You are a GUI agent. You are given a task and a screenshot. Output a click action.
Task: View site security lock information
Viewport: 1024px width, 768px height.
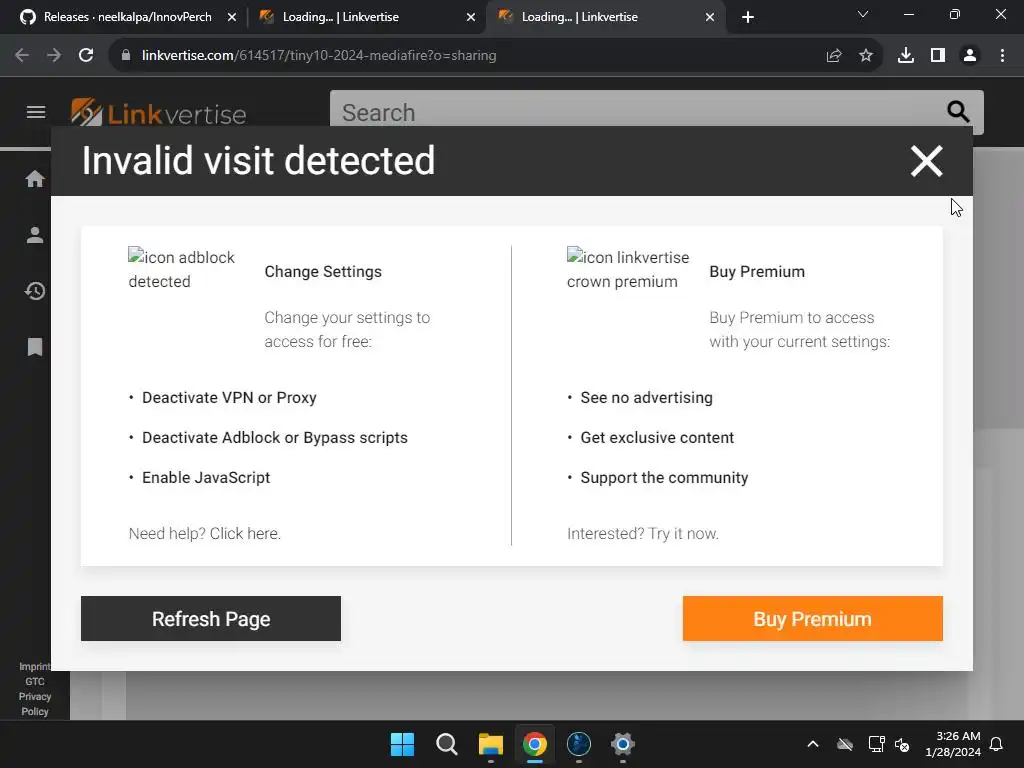point(126,56)
